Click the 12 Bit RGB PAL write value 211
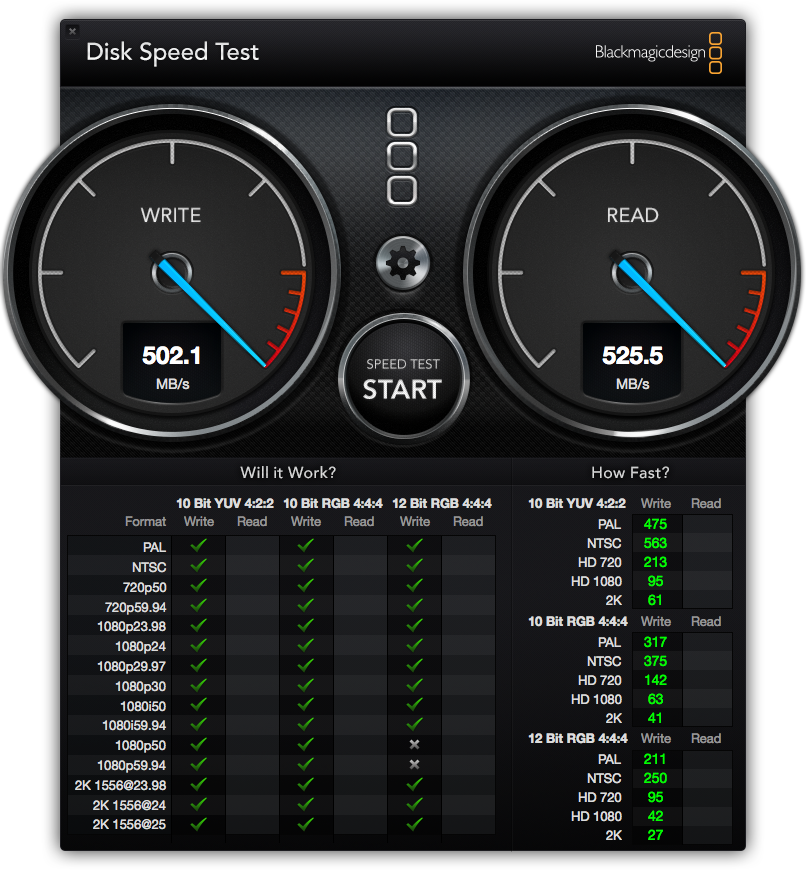Viewport: 806px width, 870px height. pos(655,760)
